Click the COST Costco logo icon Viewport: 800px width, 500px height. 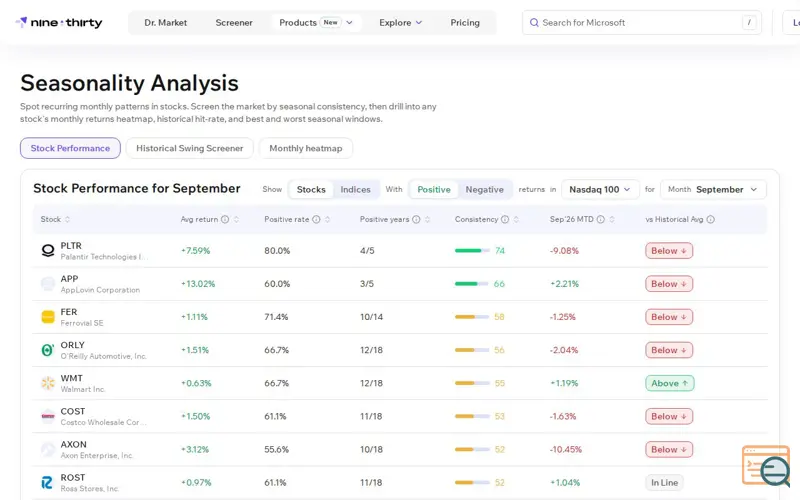pos(47,416)
